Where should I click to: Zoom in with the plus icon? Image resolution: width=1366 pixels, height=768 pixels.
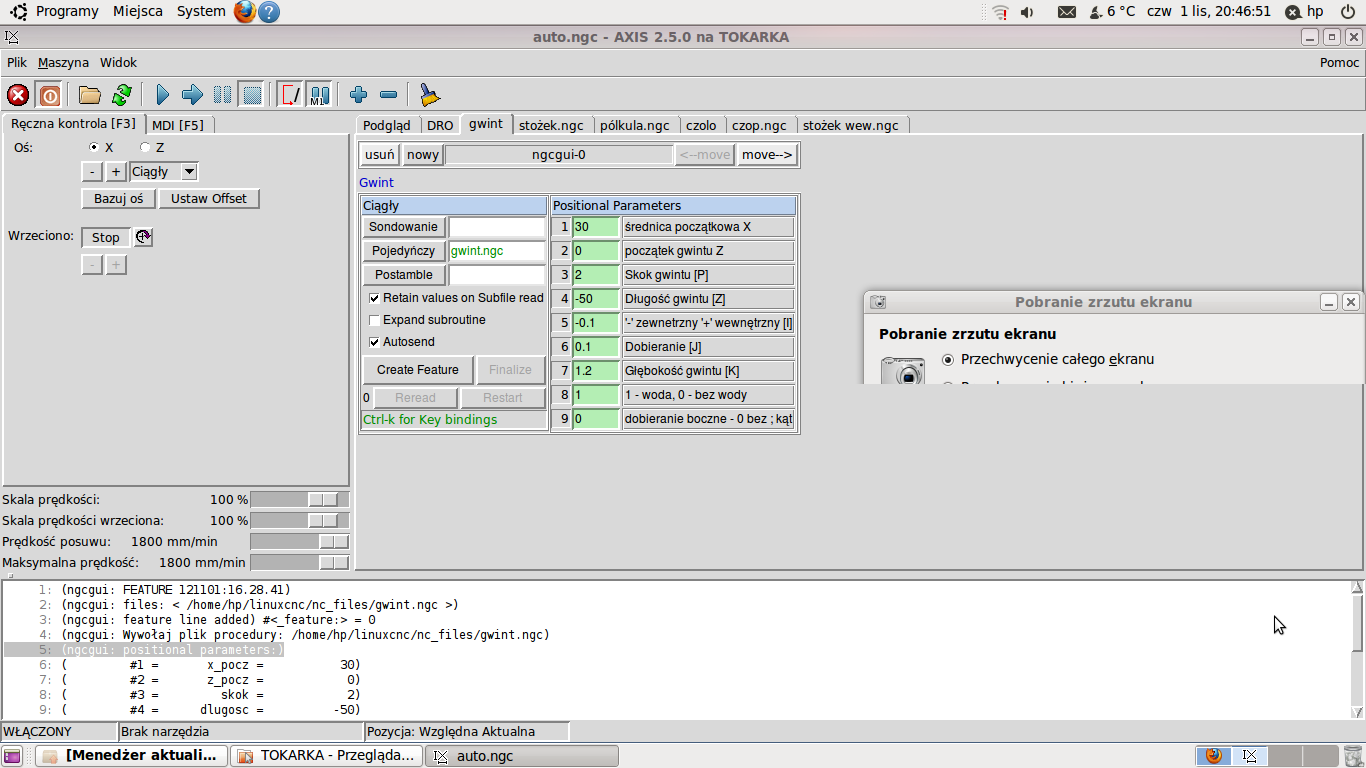click(x=359, y=95)
